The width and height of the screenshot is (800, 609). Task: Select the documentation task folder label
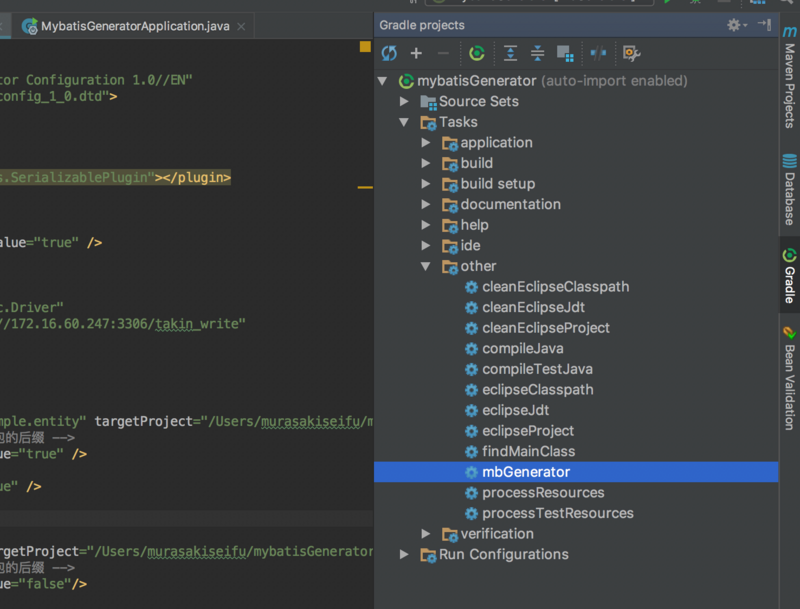click(510, 204)
